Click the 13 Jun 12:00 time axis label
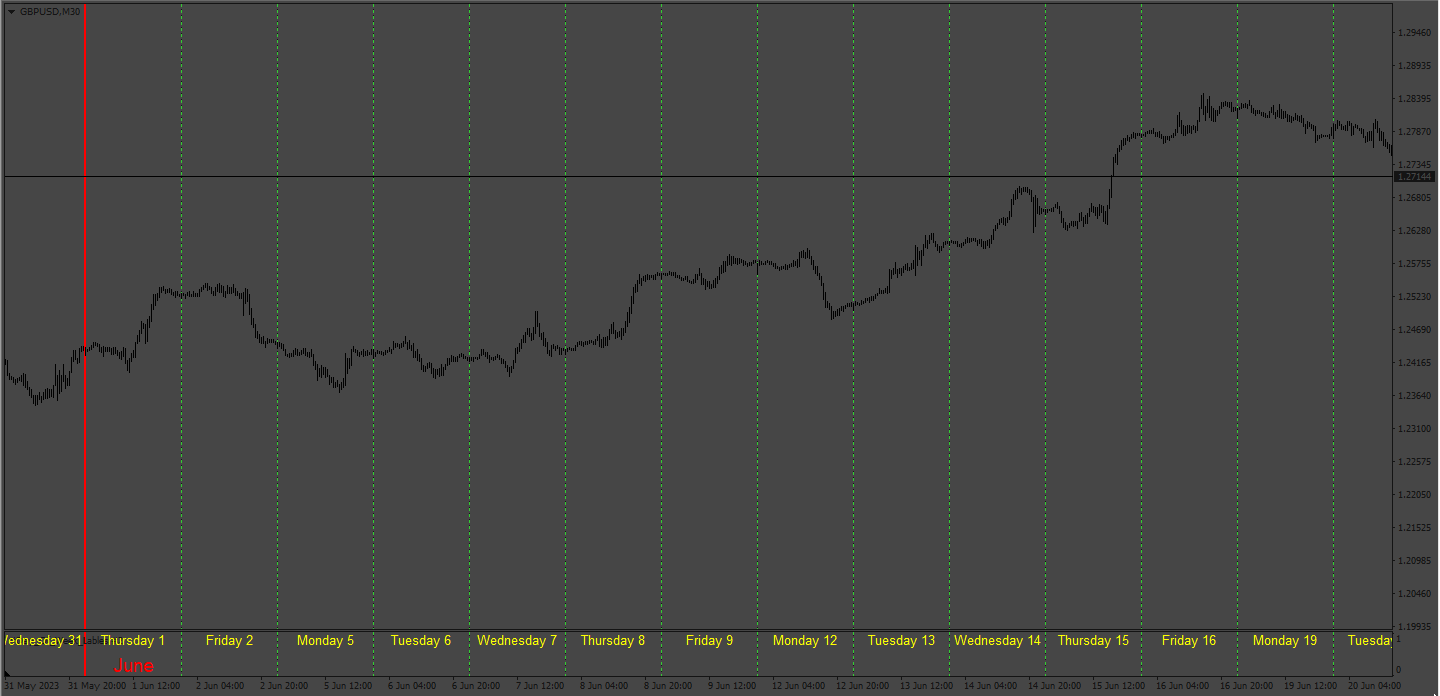Screen dimensions: 1440x696 coord(927,686)
